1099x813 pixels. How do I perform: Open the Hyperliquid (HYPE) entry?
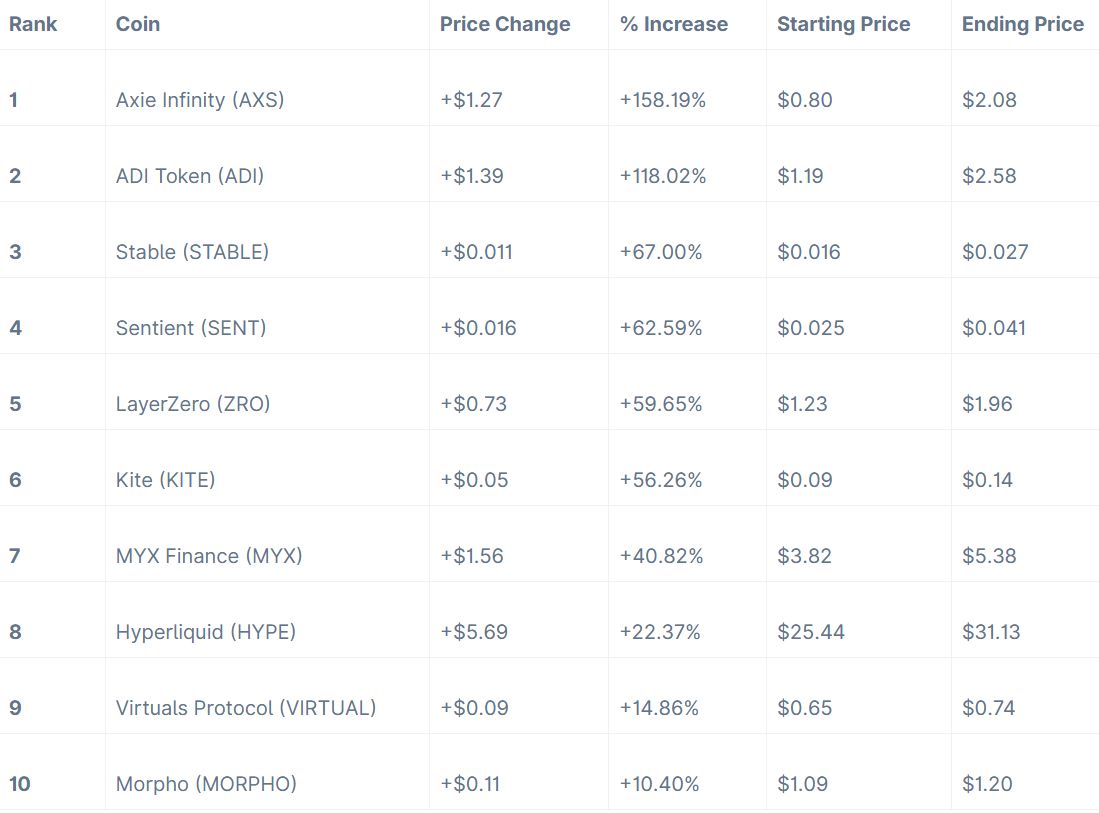point(206,632)
